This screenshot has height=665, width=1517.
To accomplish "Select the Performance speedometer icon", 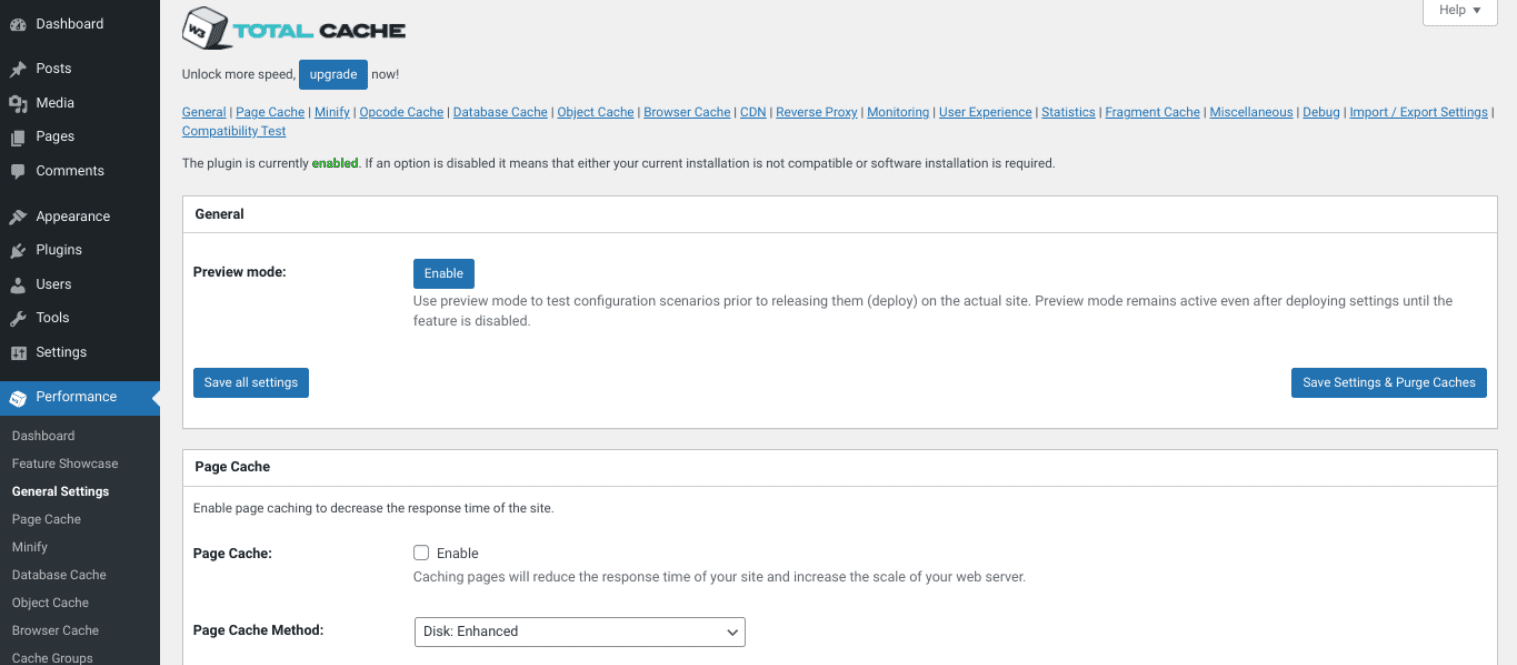I will 18,397.
